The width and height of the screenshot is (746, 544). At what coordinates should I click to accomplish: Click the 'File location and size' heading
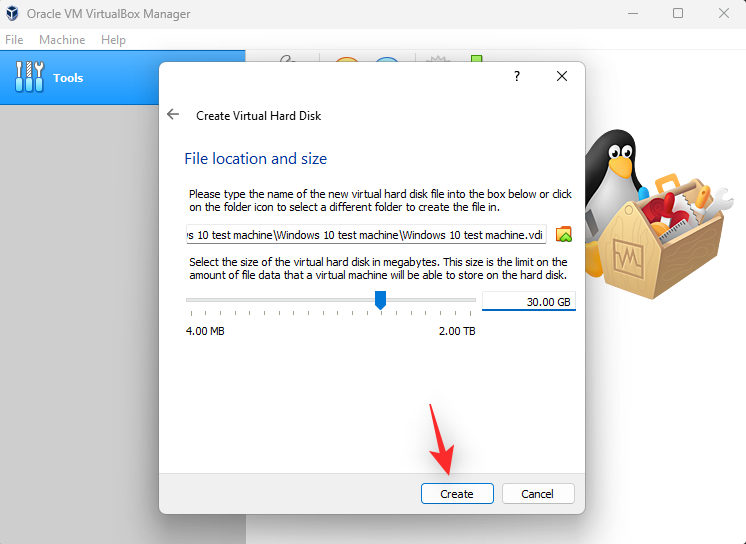pos(255,158)
